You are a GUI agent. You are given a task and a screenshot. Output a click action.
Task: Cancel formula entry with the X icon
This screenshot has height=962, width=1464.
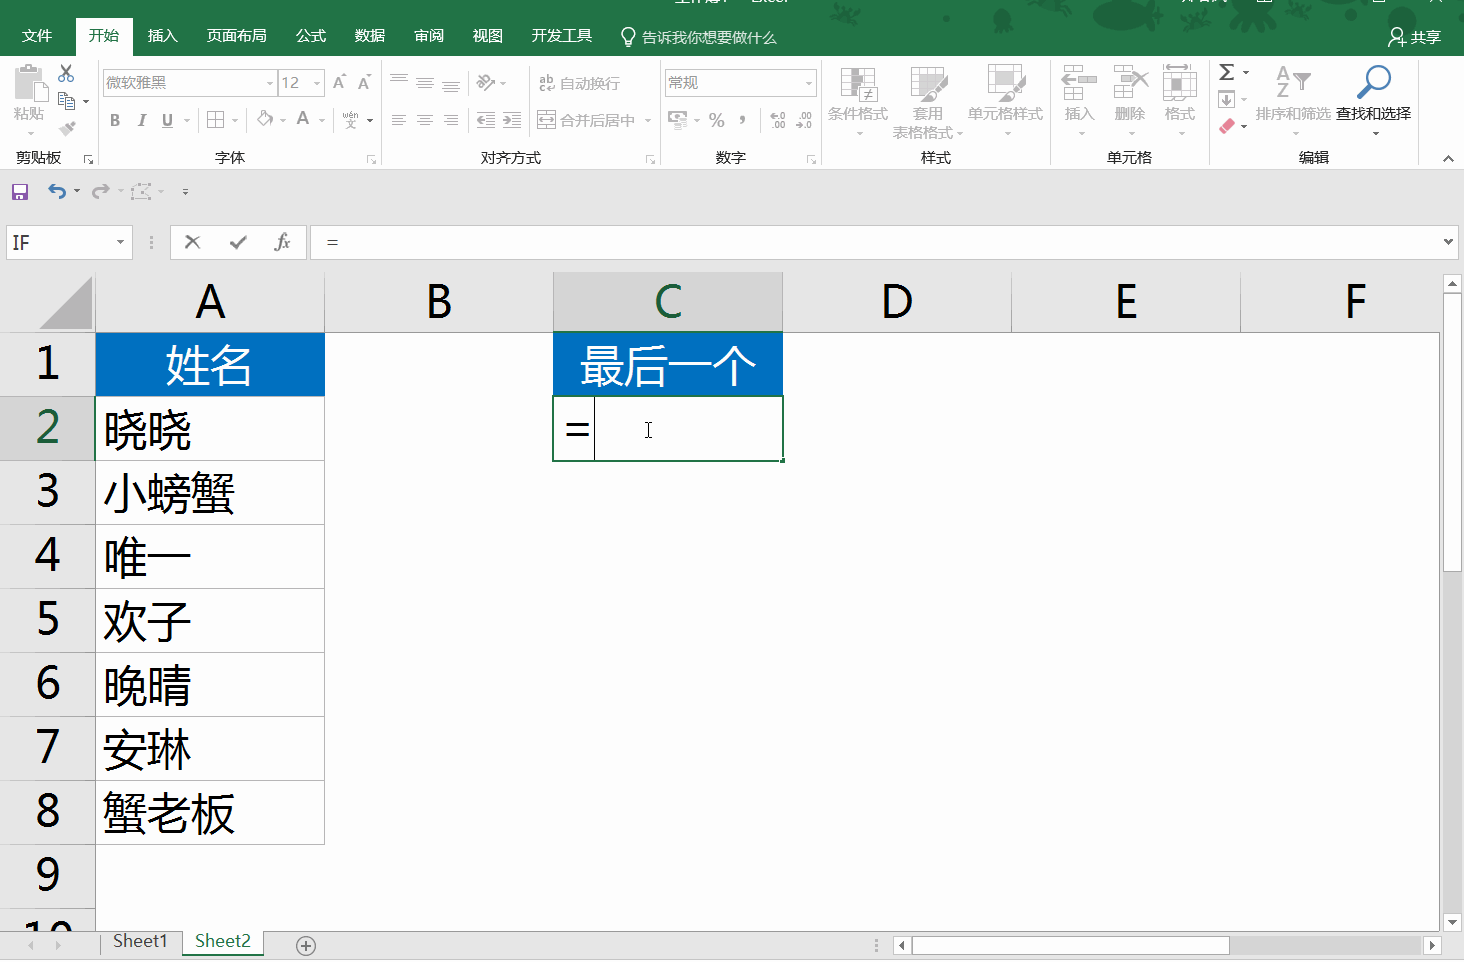(x=193, y=242)
